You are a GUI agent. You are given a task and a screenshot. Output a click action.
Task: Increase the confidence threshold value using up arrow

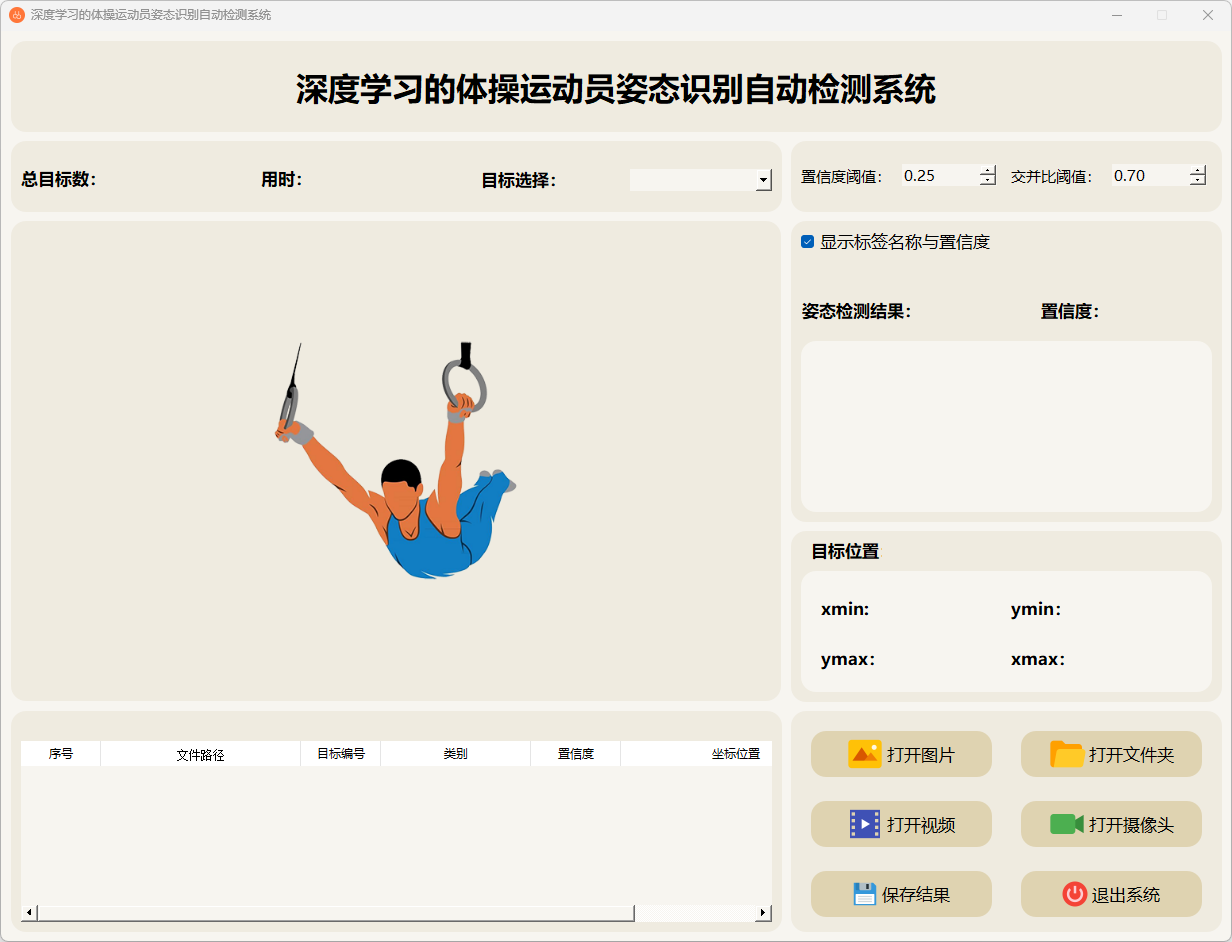pos(988,170)
